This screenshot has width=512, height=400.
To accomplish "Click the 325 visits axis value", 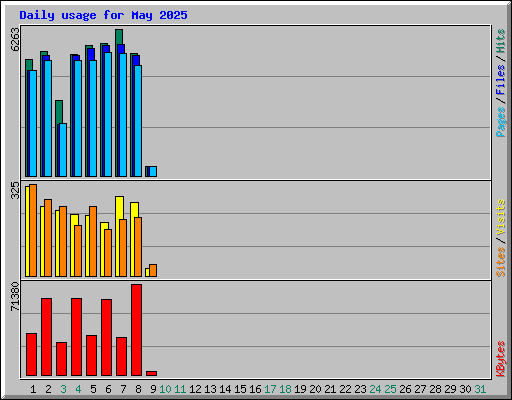I will click(15, 190).
